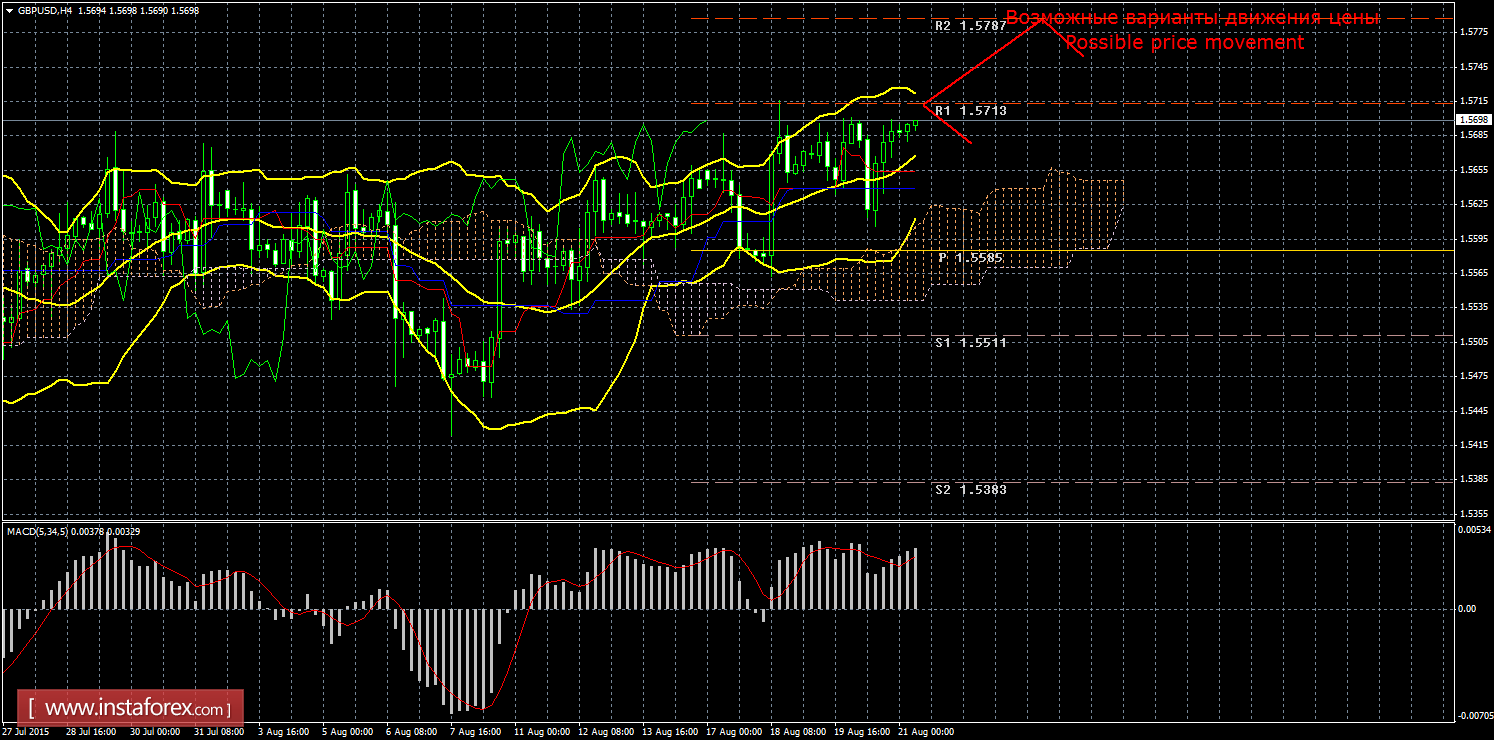Image resolution: width=1494 pixels, height=740 pixels.
Task: Click 1.5715 on the price axis
Action: (1473, 101)
